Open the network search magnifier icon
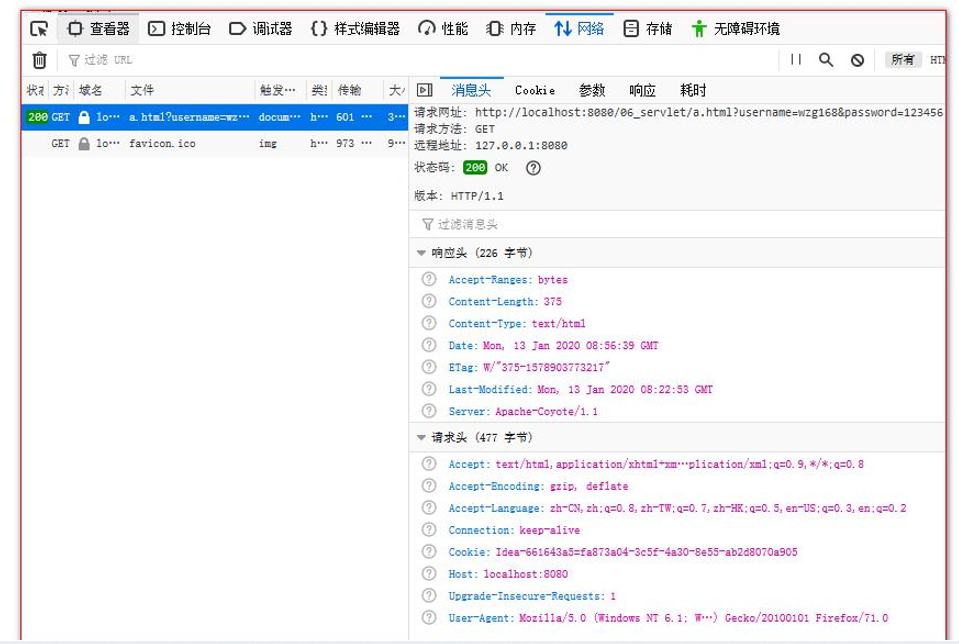 826,59
